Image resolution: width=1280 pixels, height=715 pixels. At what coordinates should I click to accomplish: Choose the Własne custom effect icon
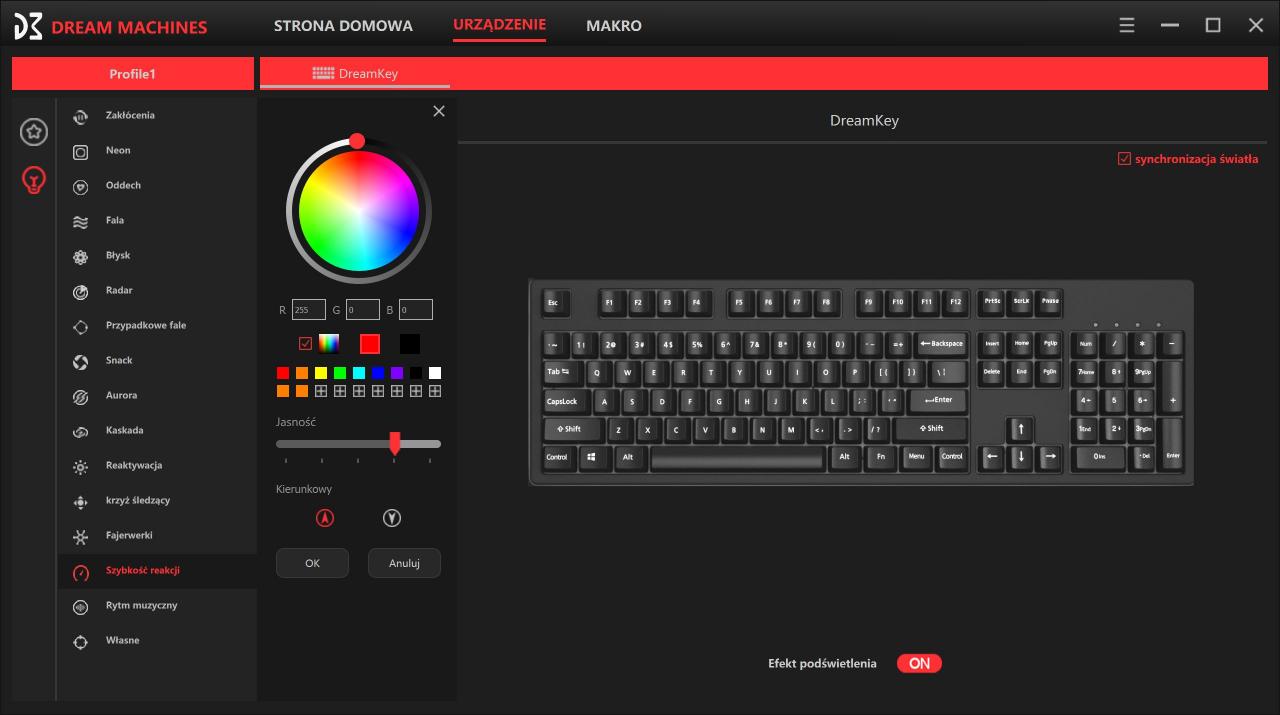point(81,642)
